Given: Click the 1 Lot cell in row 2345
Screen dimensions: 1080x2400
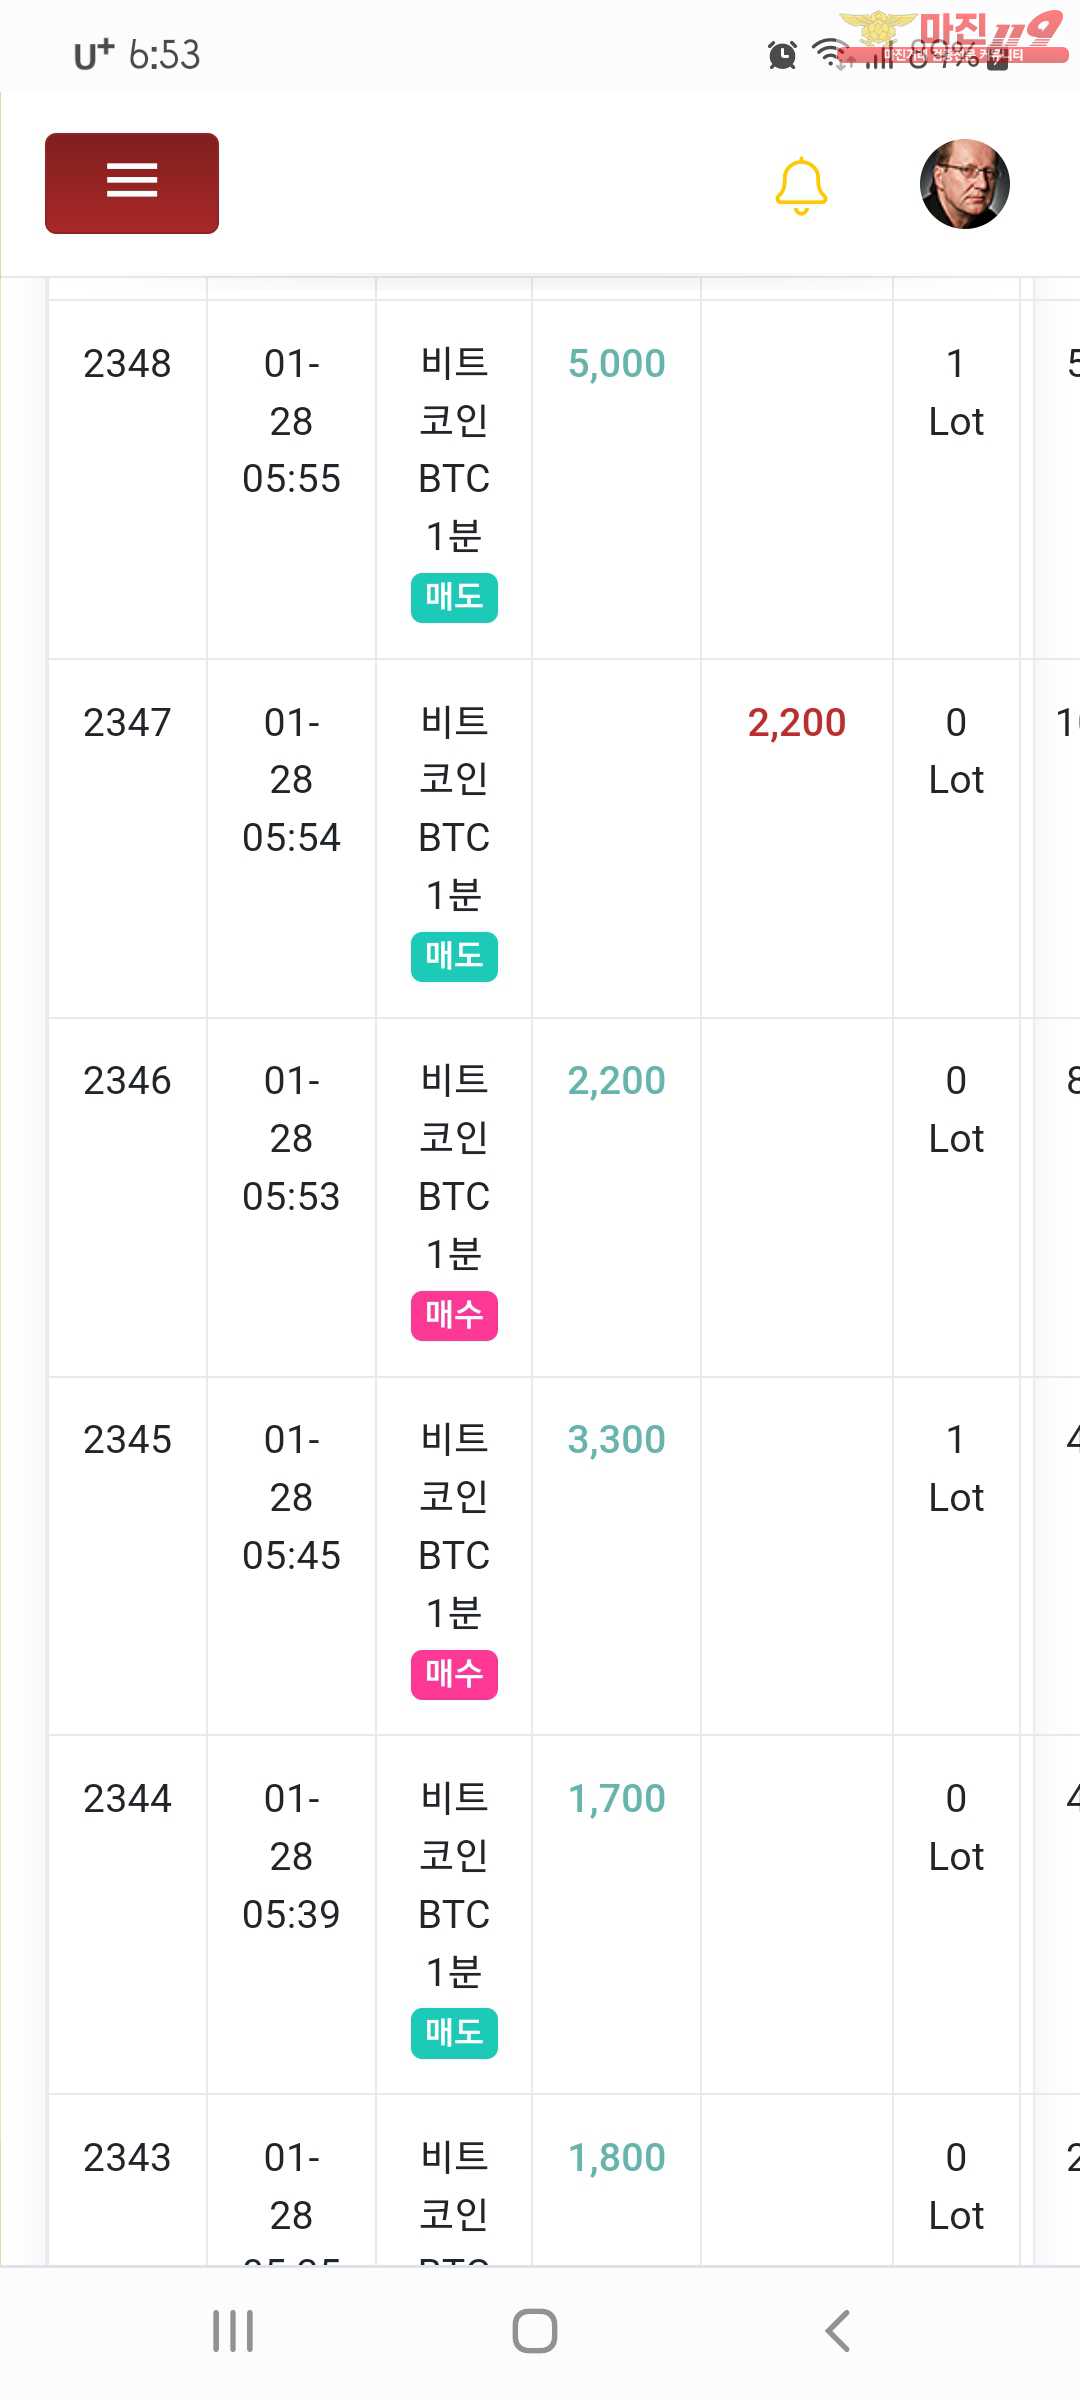Looking at the screenshot, I should [x=956, y=1468].
